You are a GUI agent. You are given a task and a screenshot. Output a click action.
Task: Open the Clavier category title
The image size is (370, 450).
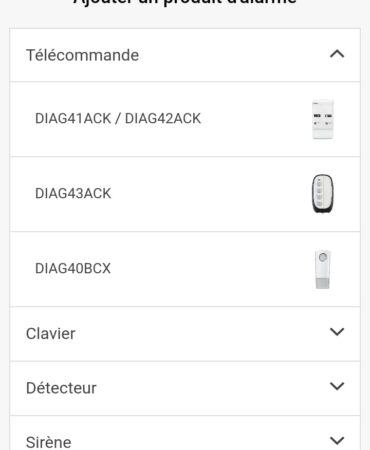[x=51, y=334]
